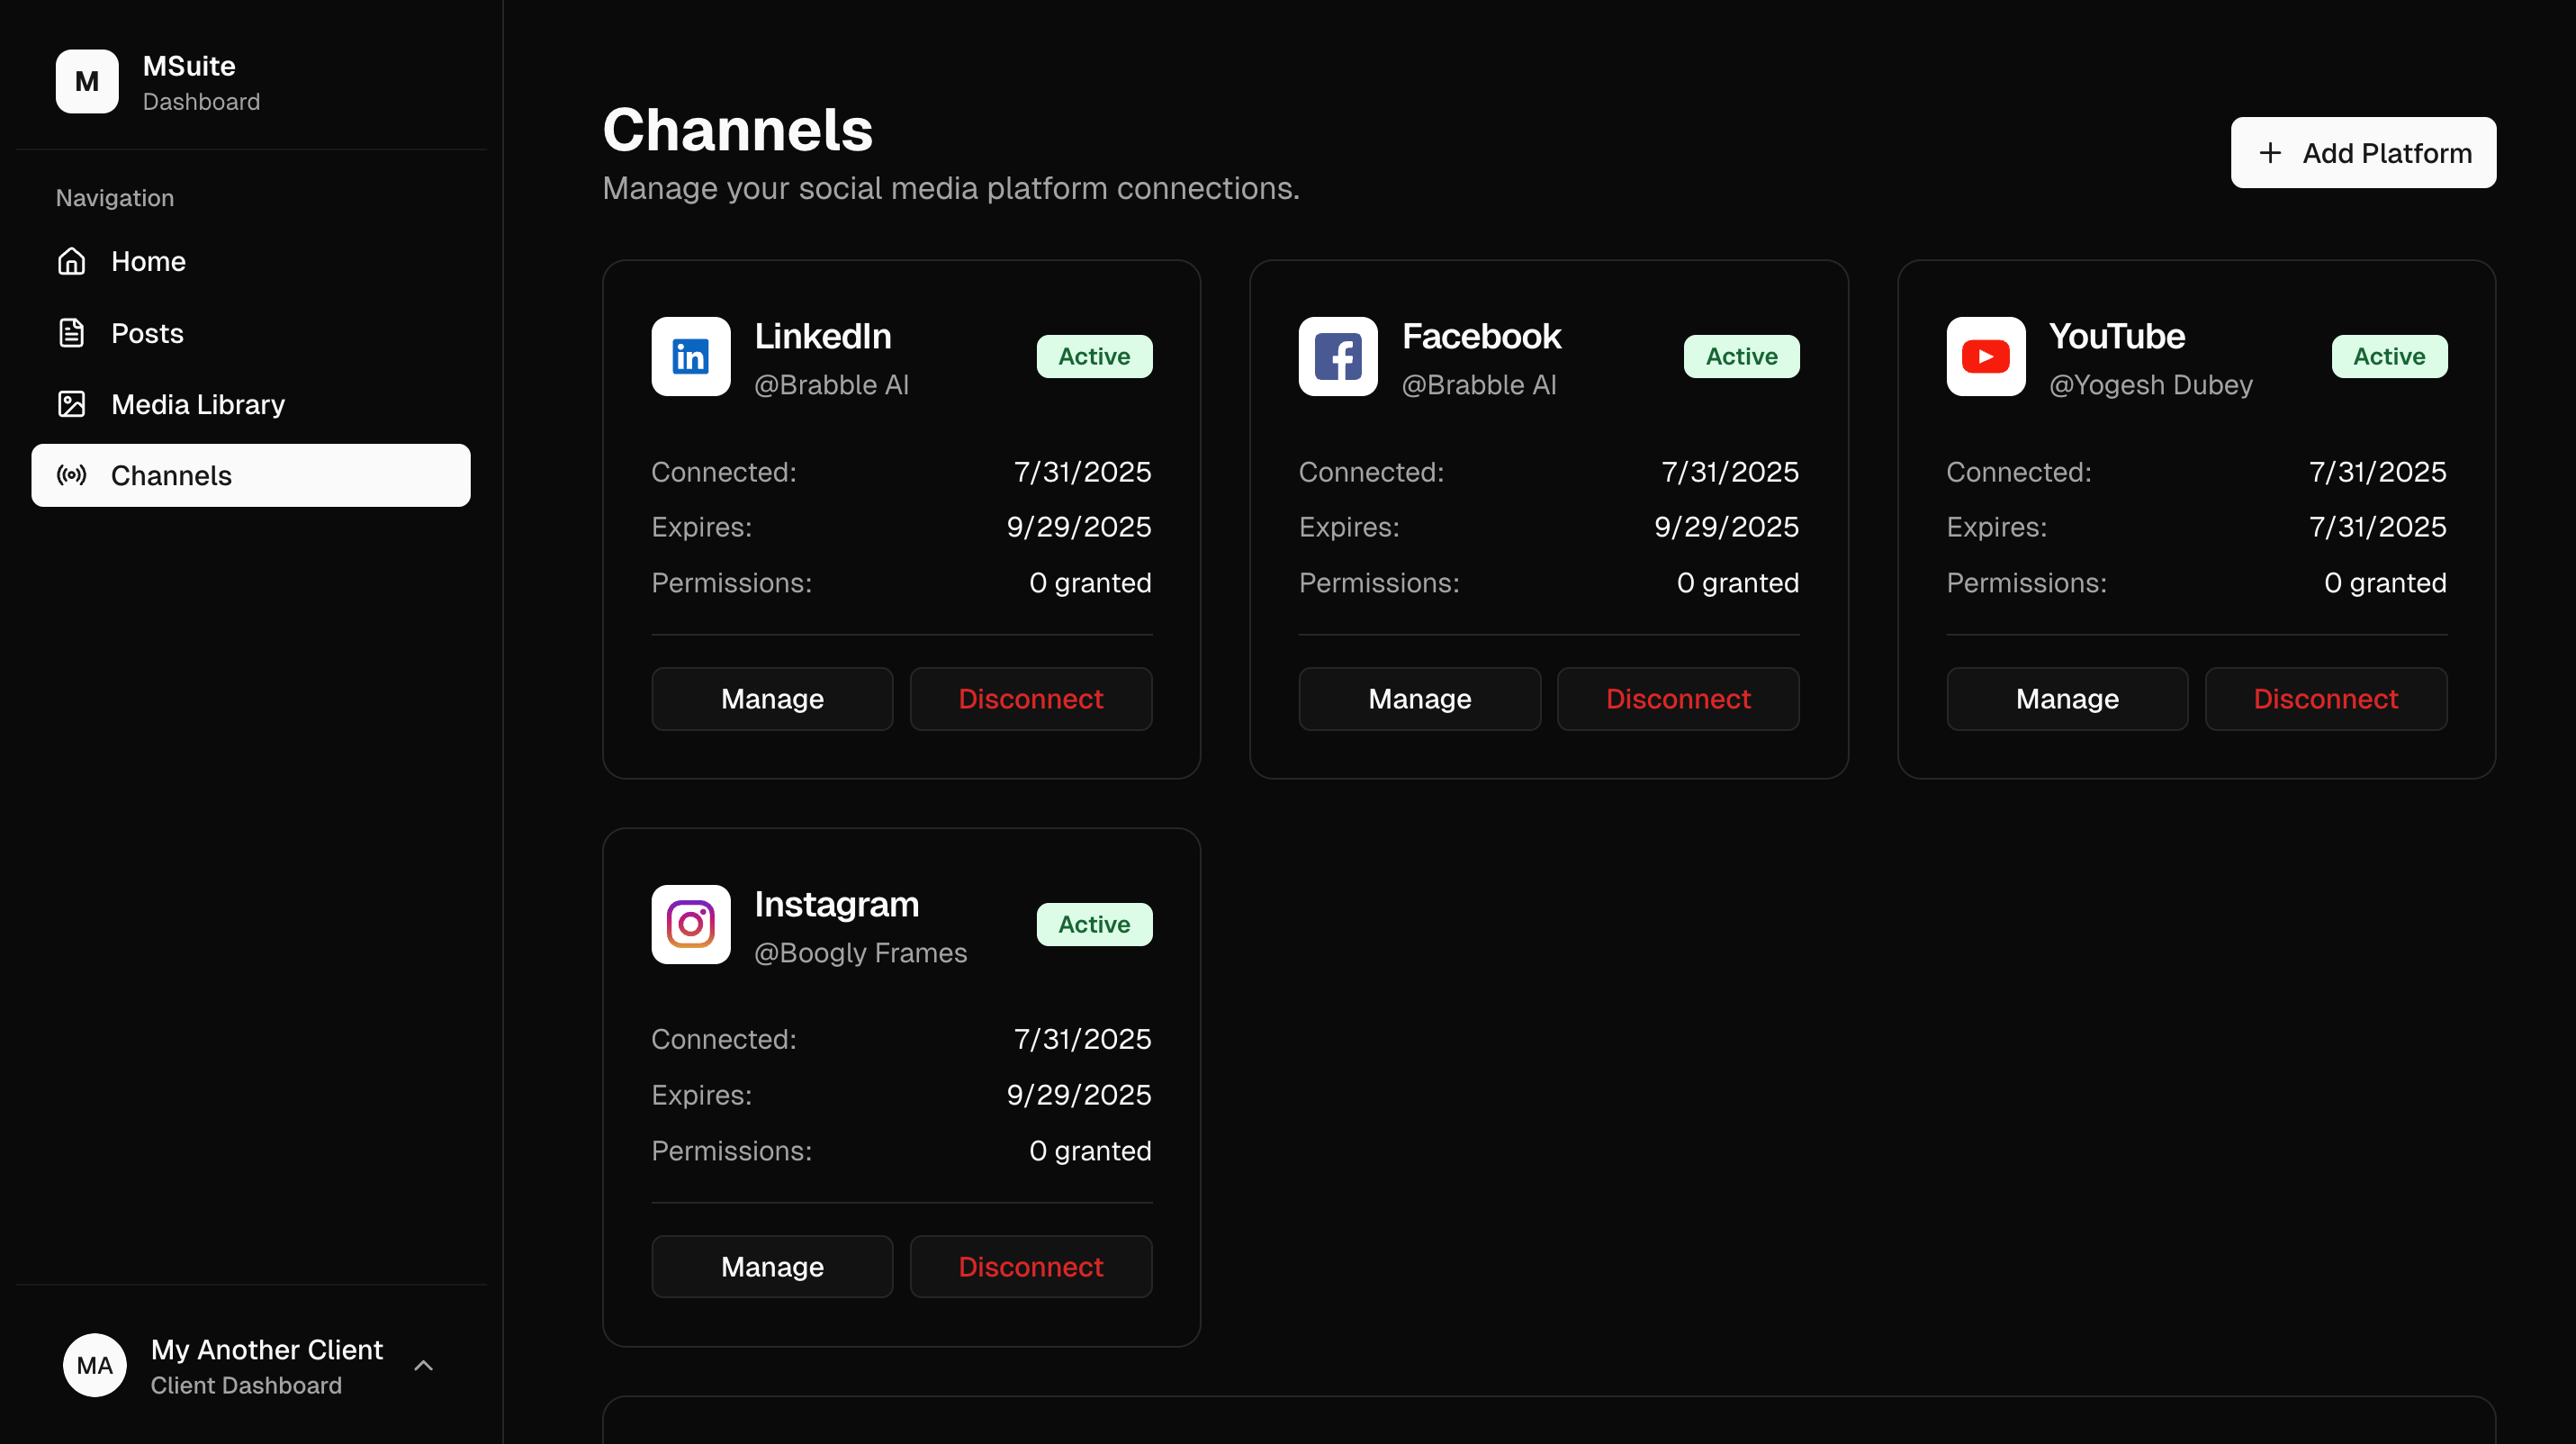Click the Active badge on Facebook
This screenshot has width=2576, height=1444.
(x=1740, y=356)
